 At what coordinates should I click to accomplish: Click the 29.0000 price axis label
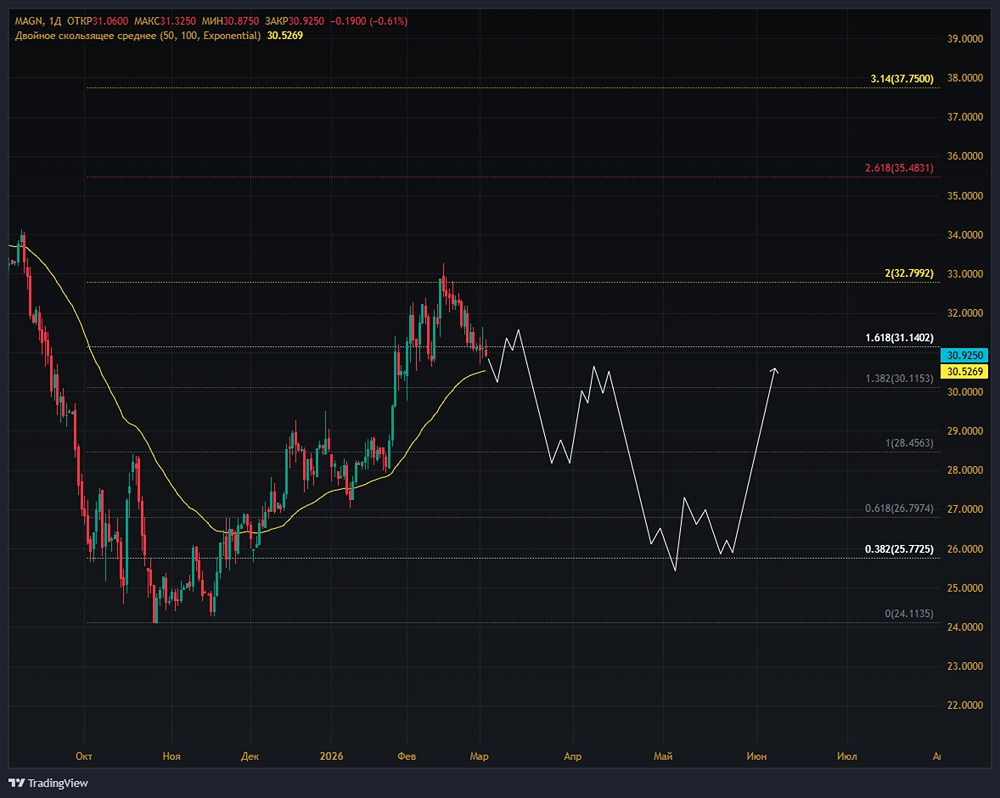tap(965, 431)
